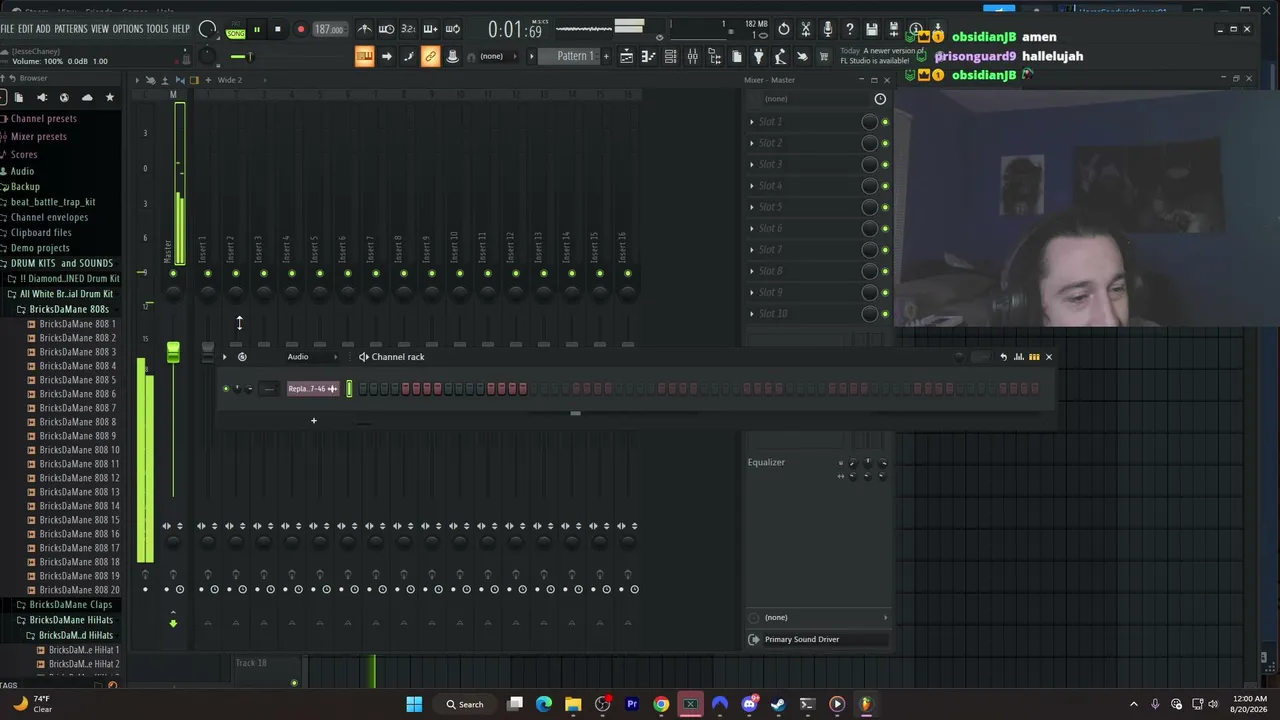Open the mixer output (none) dropdown
The image size is (1280, 720).
click(818, 618)
